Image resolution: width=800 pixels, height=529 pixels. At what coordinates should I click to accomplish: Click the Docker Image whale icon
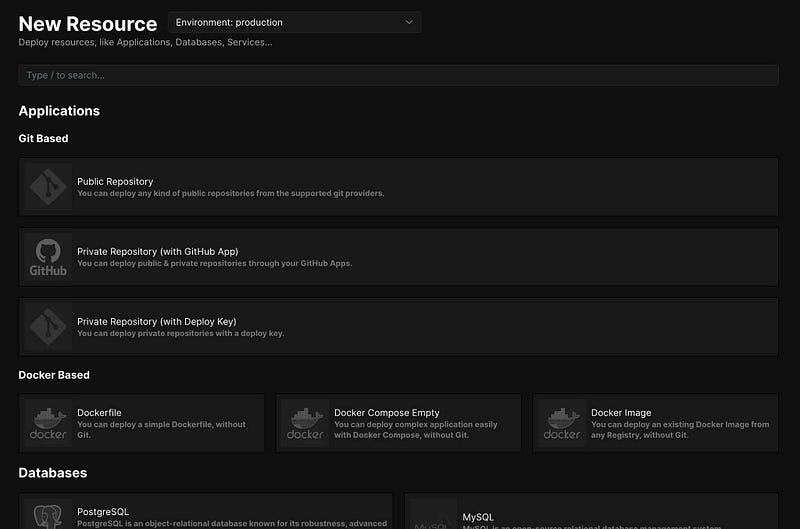coord(562,423)
